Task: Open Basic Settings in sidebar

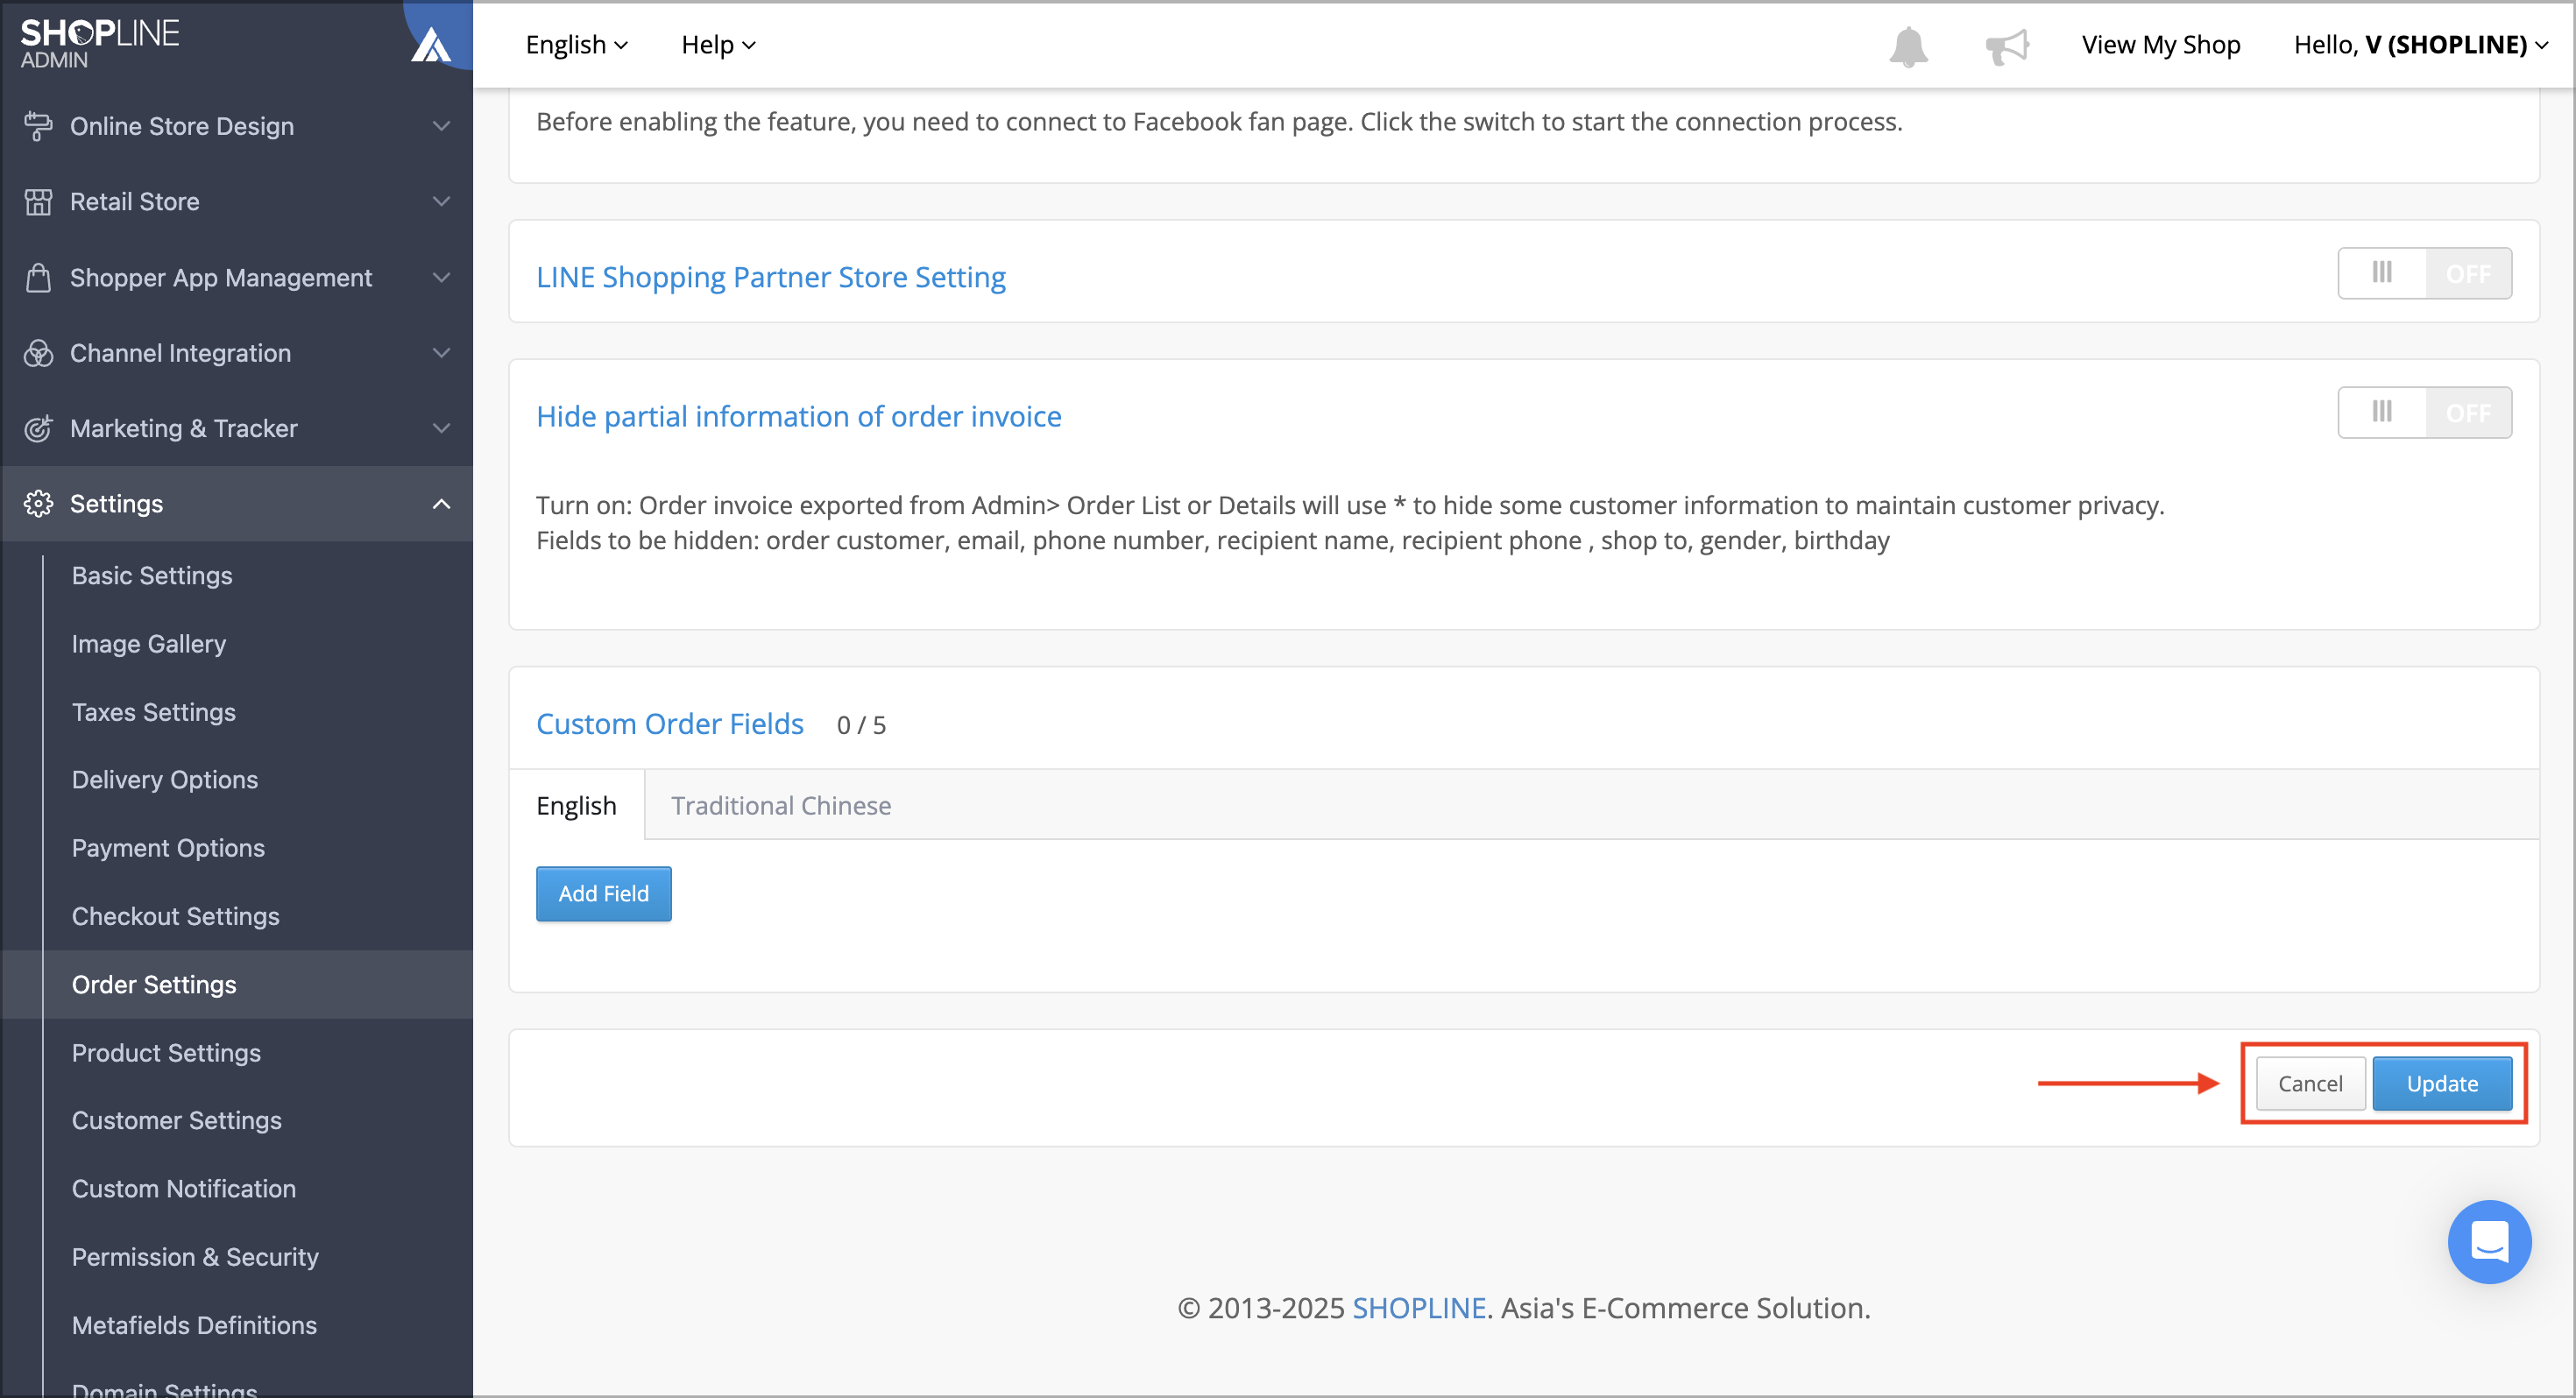Action: (152, 576)
